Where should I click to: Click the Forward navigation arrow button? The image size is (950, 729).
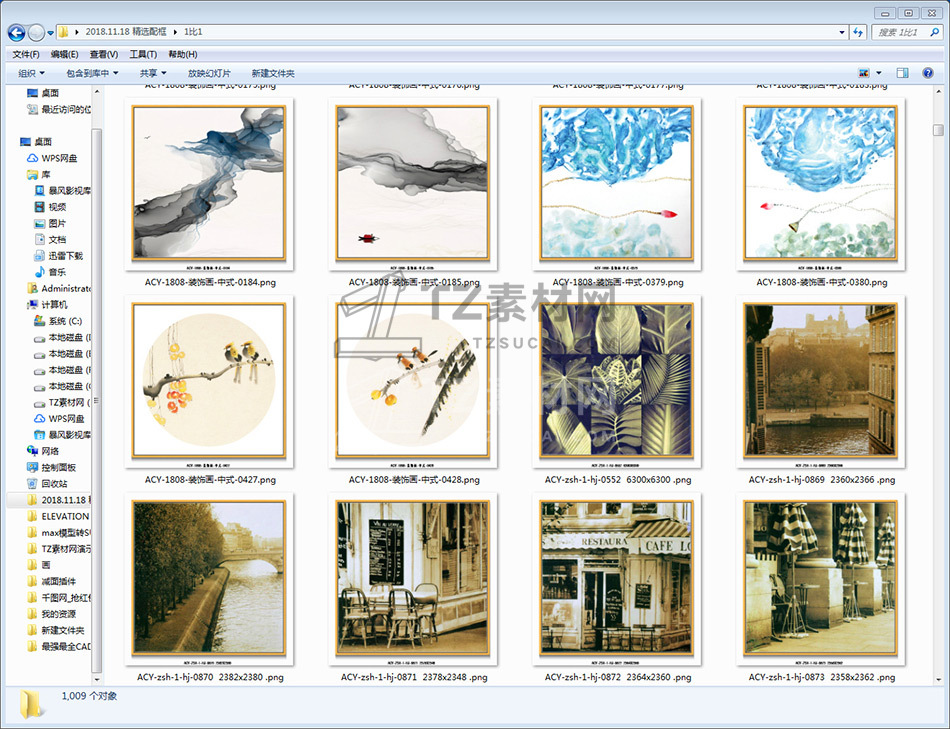36,32
